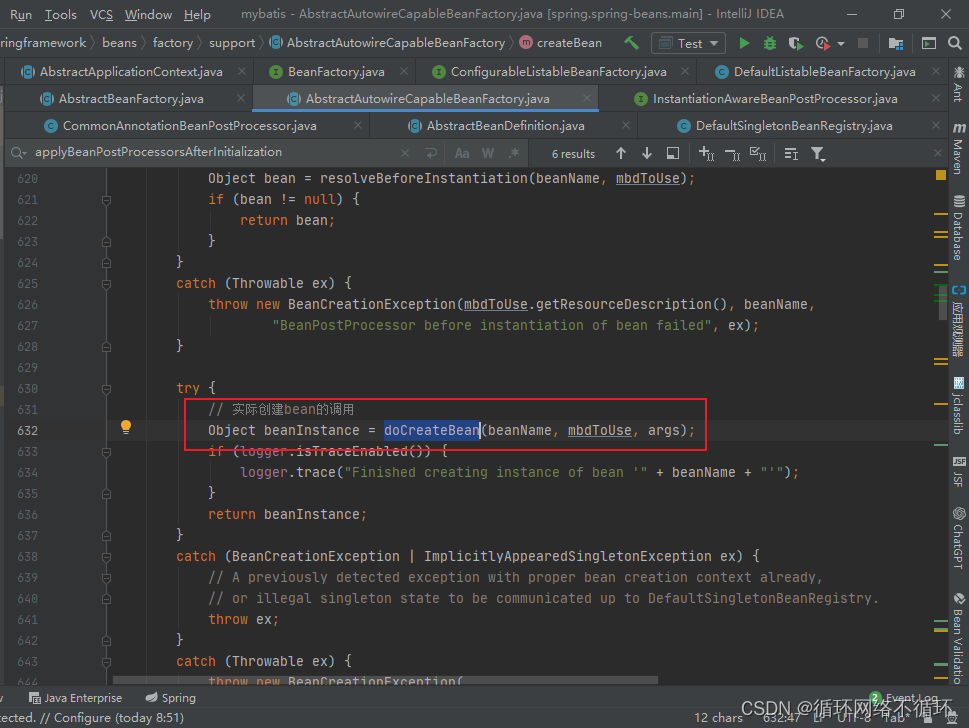Jump to next search occurrence arrow
The width and height of the screenshot is (969, 728).
647,153
